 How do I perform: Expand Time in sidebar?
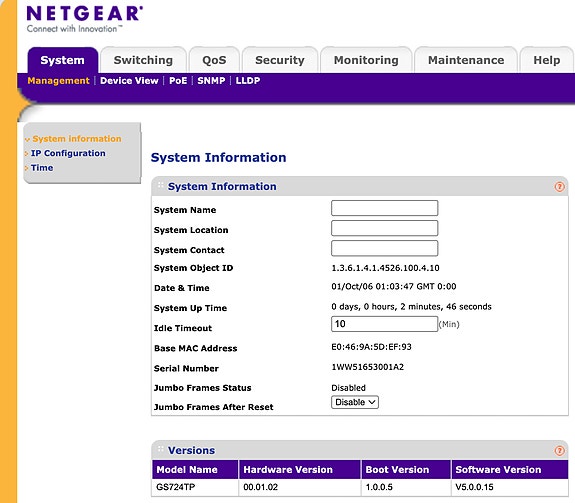pyautogui.click(x=42, y=168)
